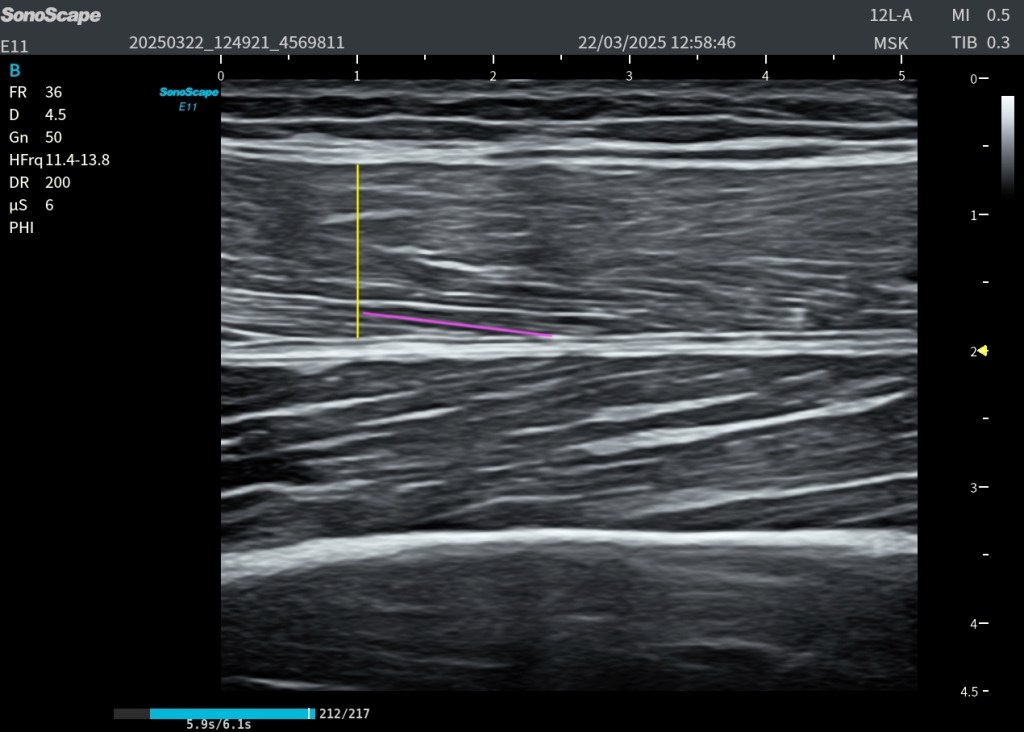This screenshot has height=732, width=1024.
Task: Click the magenta angled measurement line
Action: click(457, 325)
